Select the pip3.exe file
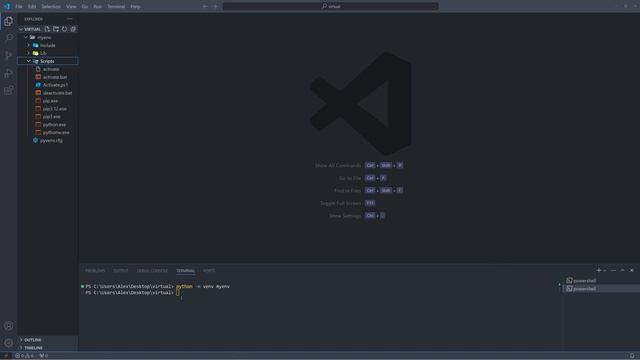The width and height of the screenshot is (640, 360). (x=51, y=117)
